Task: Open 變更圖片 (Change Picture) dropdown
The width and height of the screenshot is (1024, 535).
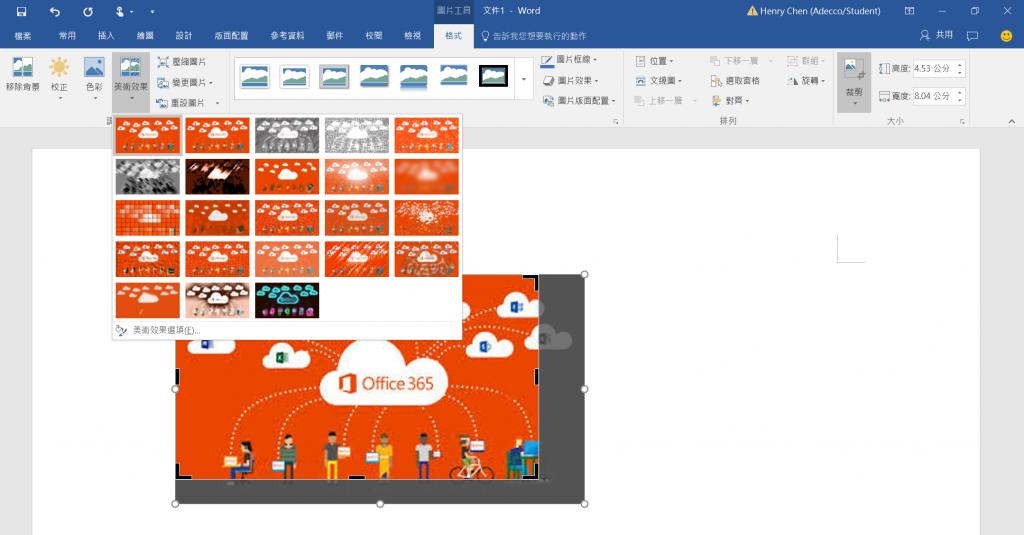Action: (x=185, y=82)
